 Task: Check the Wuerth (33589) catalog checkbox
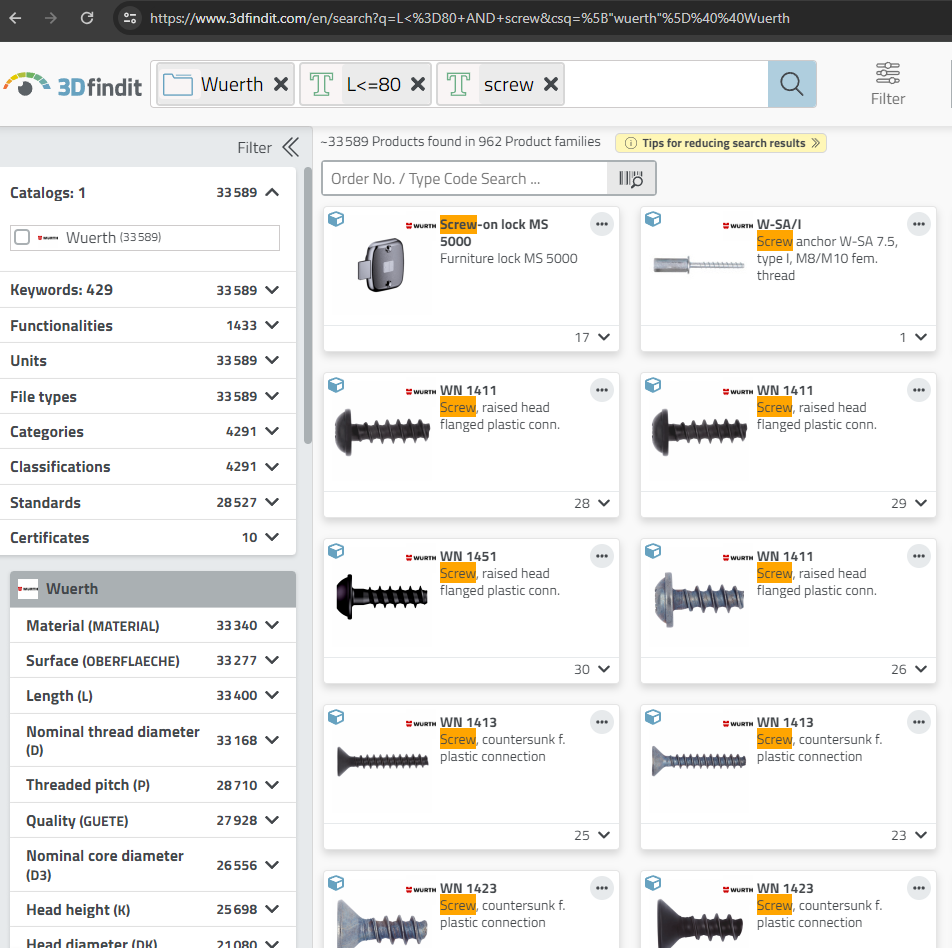point(20,237)
